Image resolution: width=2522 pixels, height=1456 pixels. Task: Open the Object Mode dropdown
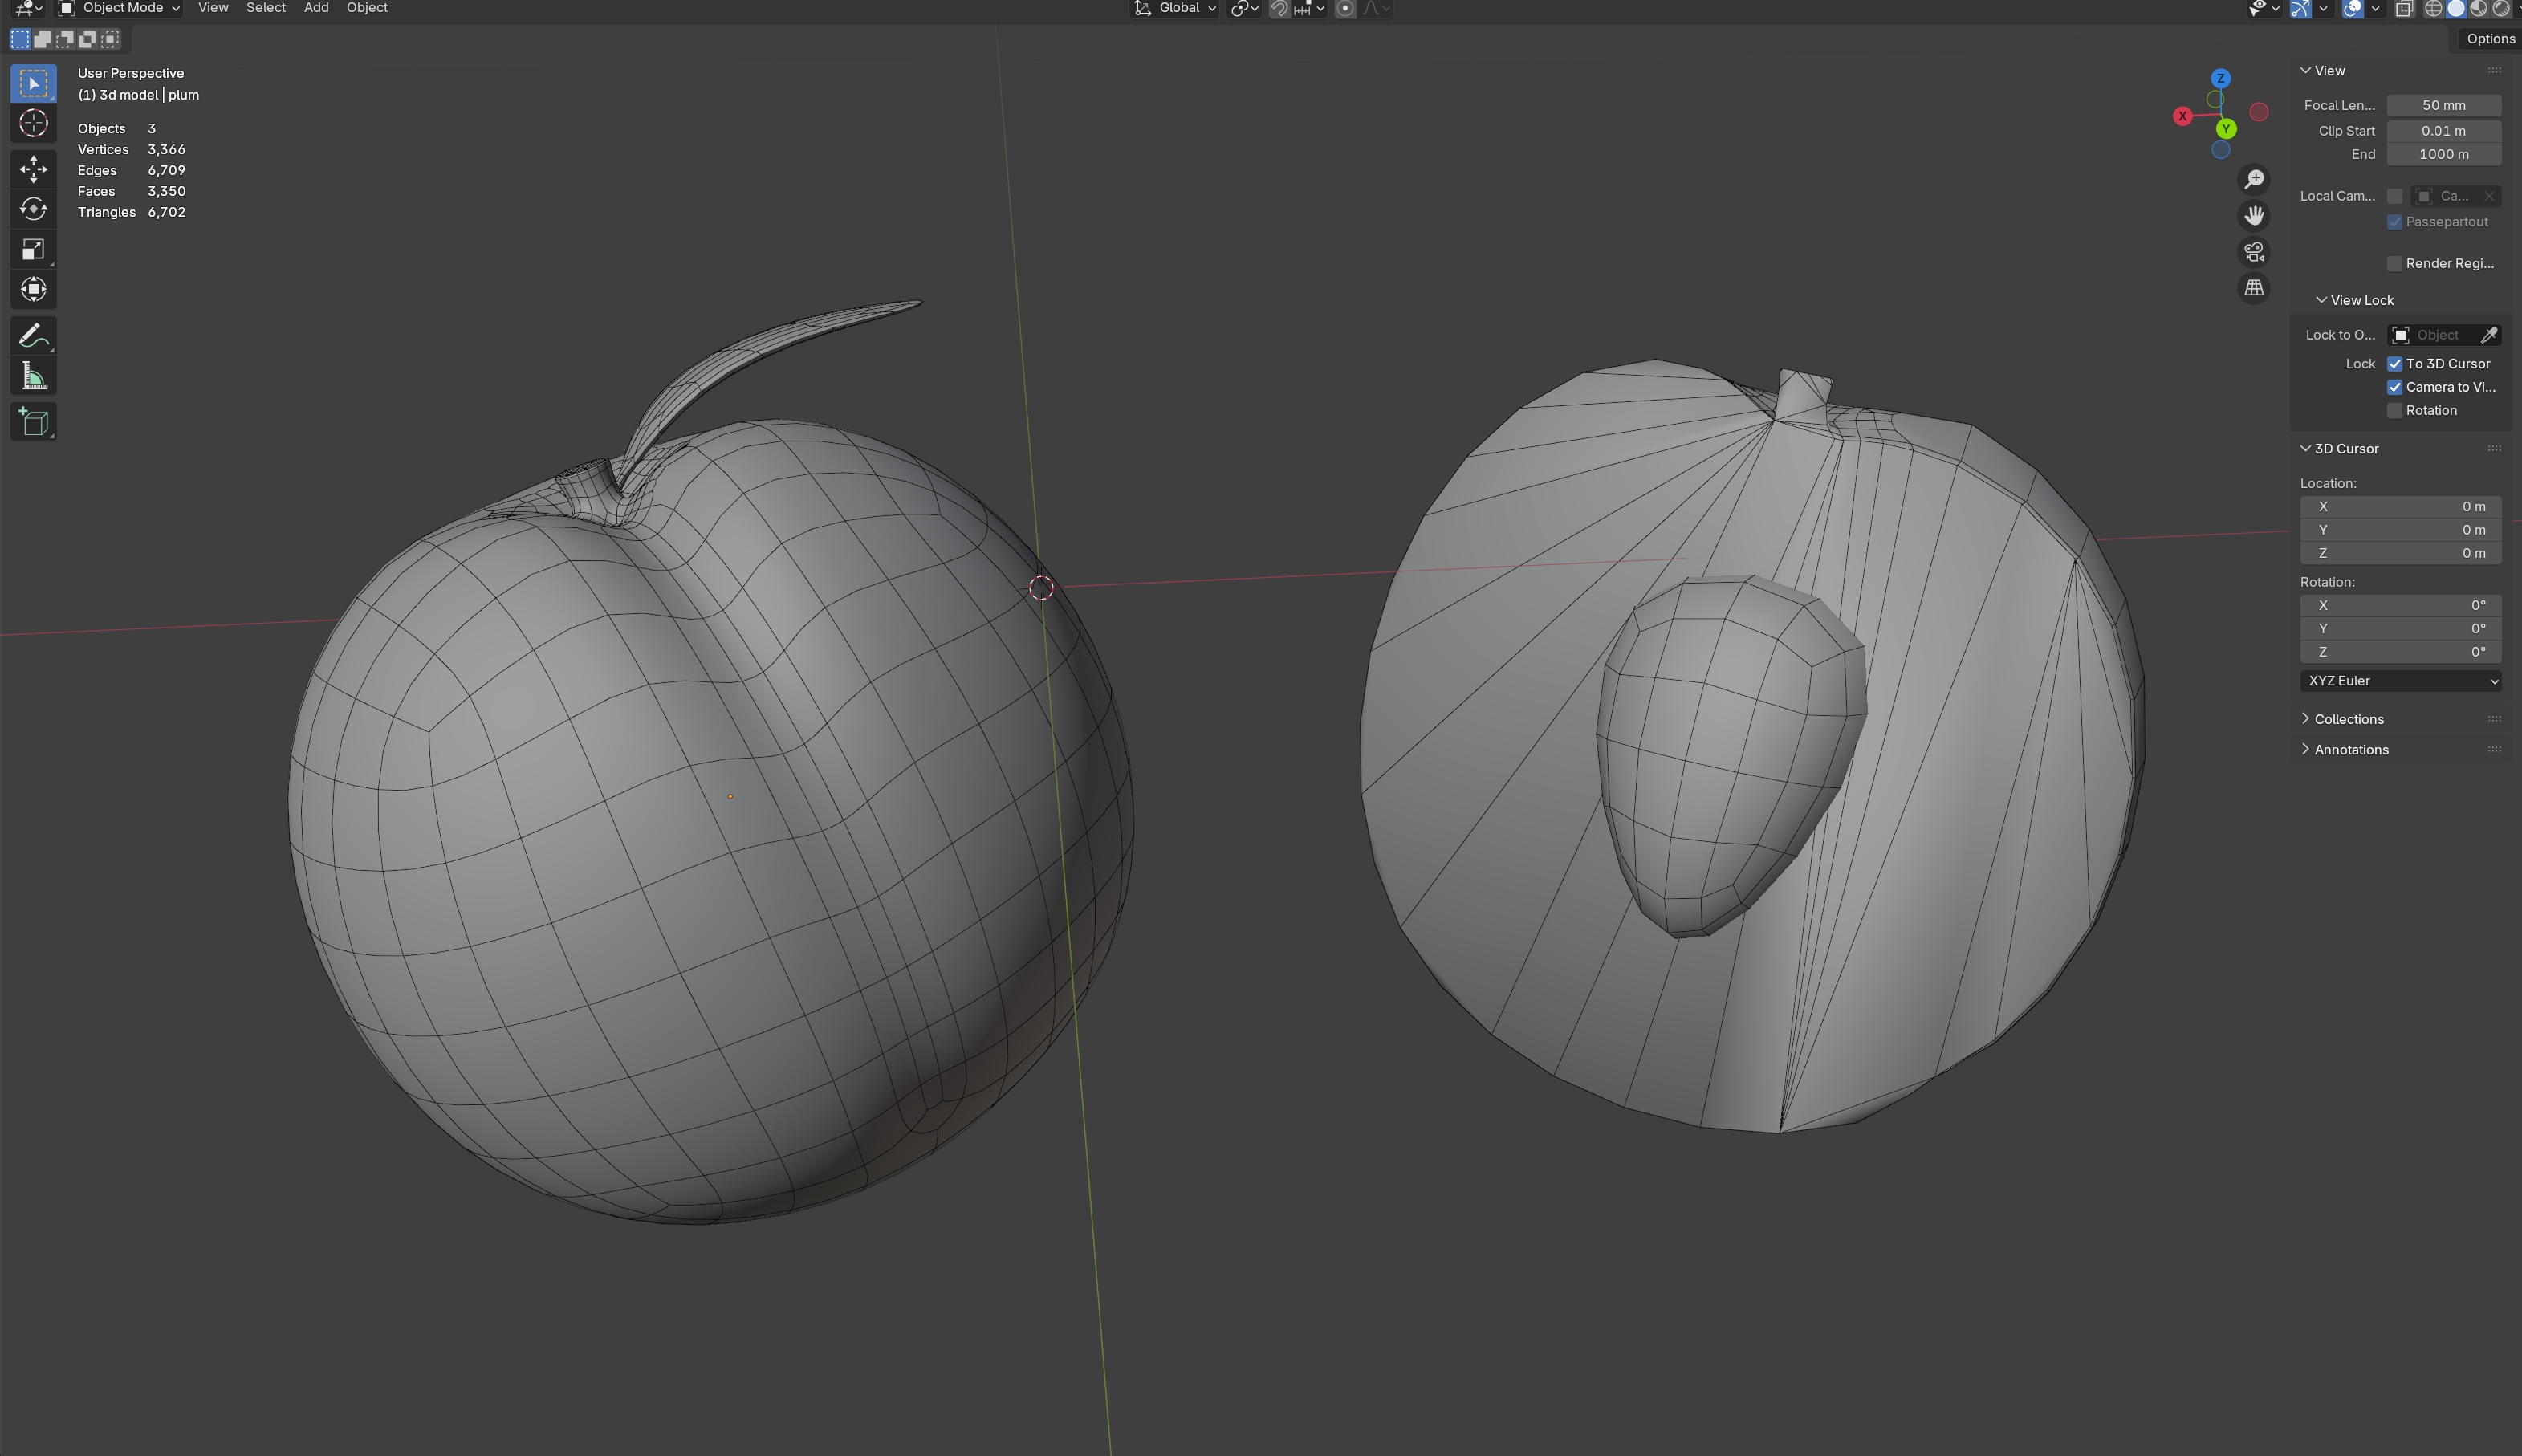120,8
